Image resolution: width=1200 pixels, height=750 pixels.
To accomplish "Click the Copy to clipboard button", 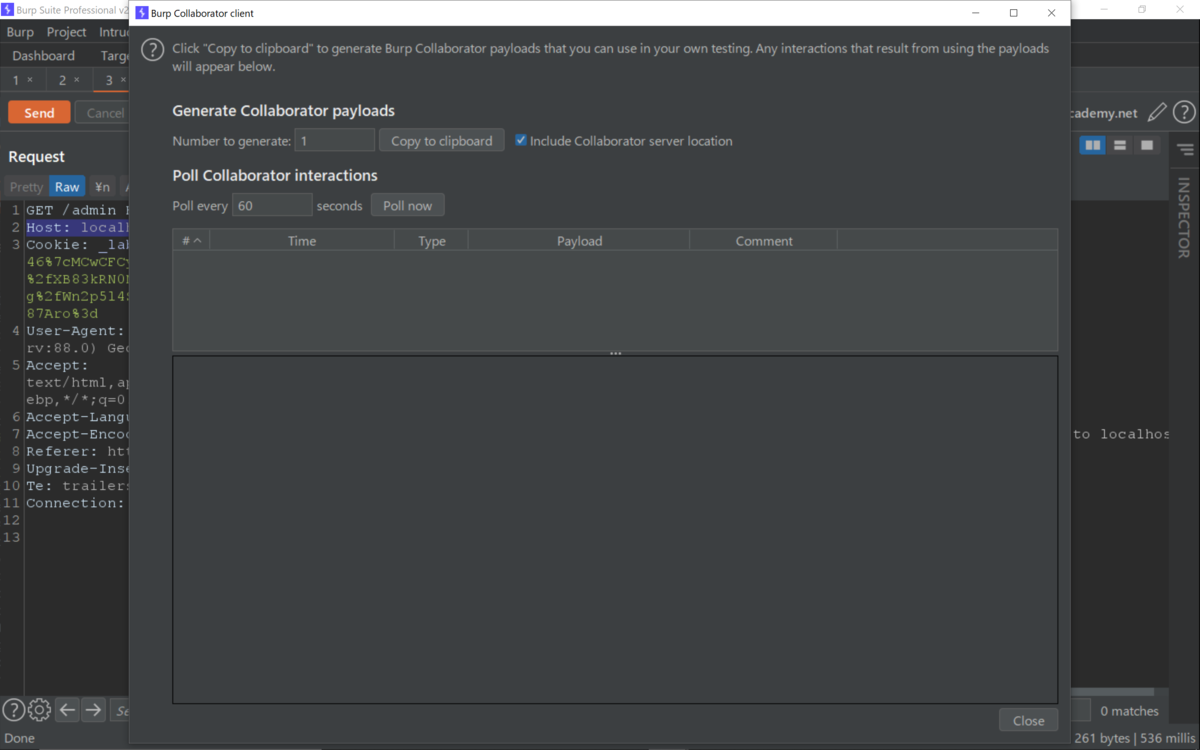I will click(442, 141).
